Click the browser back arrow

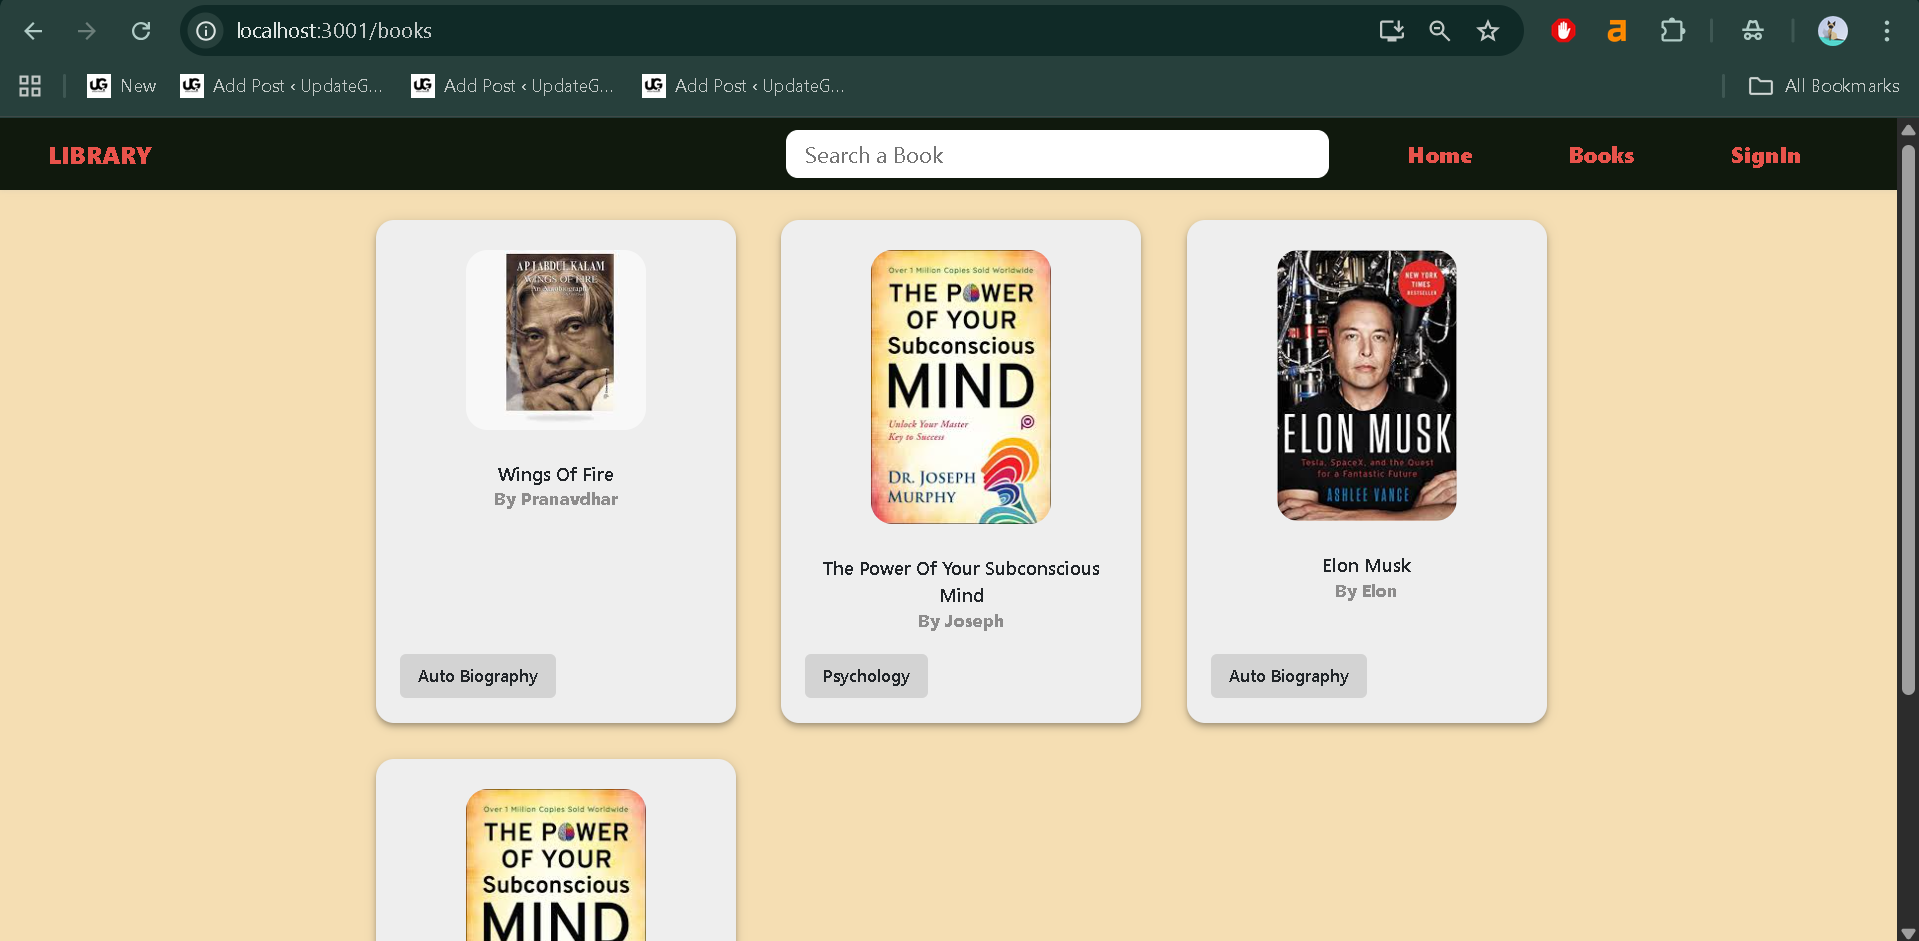click(33, 31)
